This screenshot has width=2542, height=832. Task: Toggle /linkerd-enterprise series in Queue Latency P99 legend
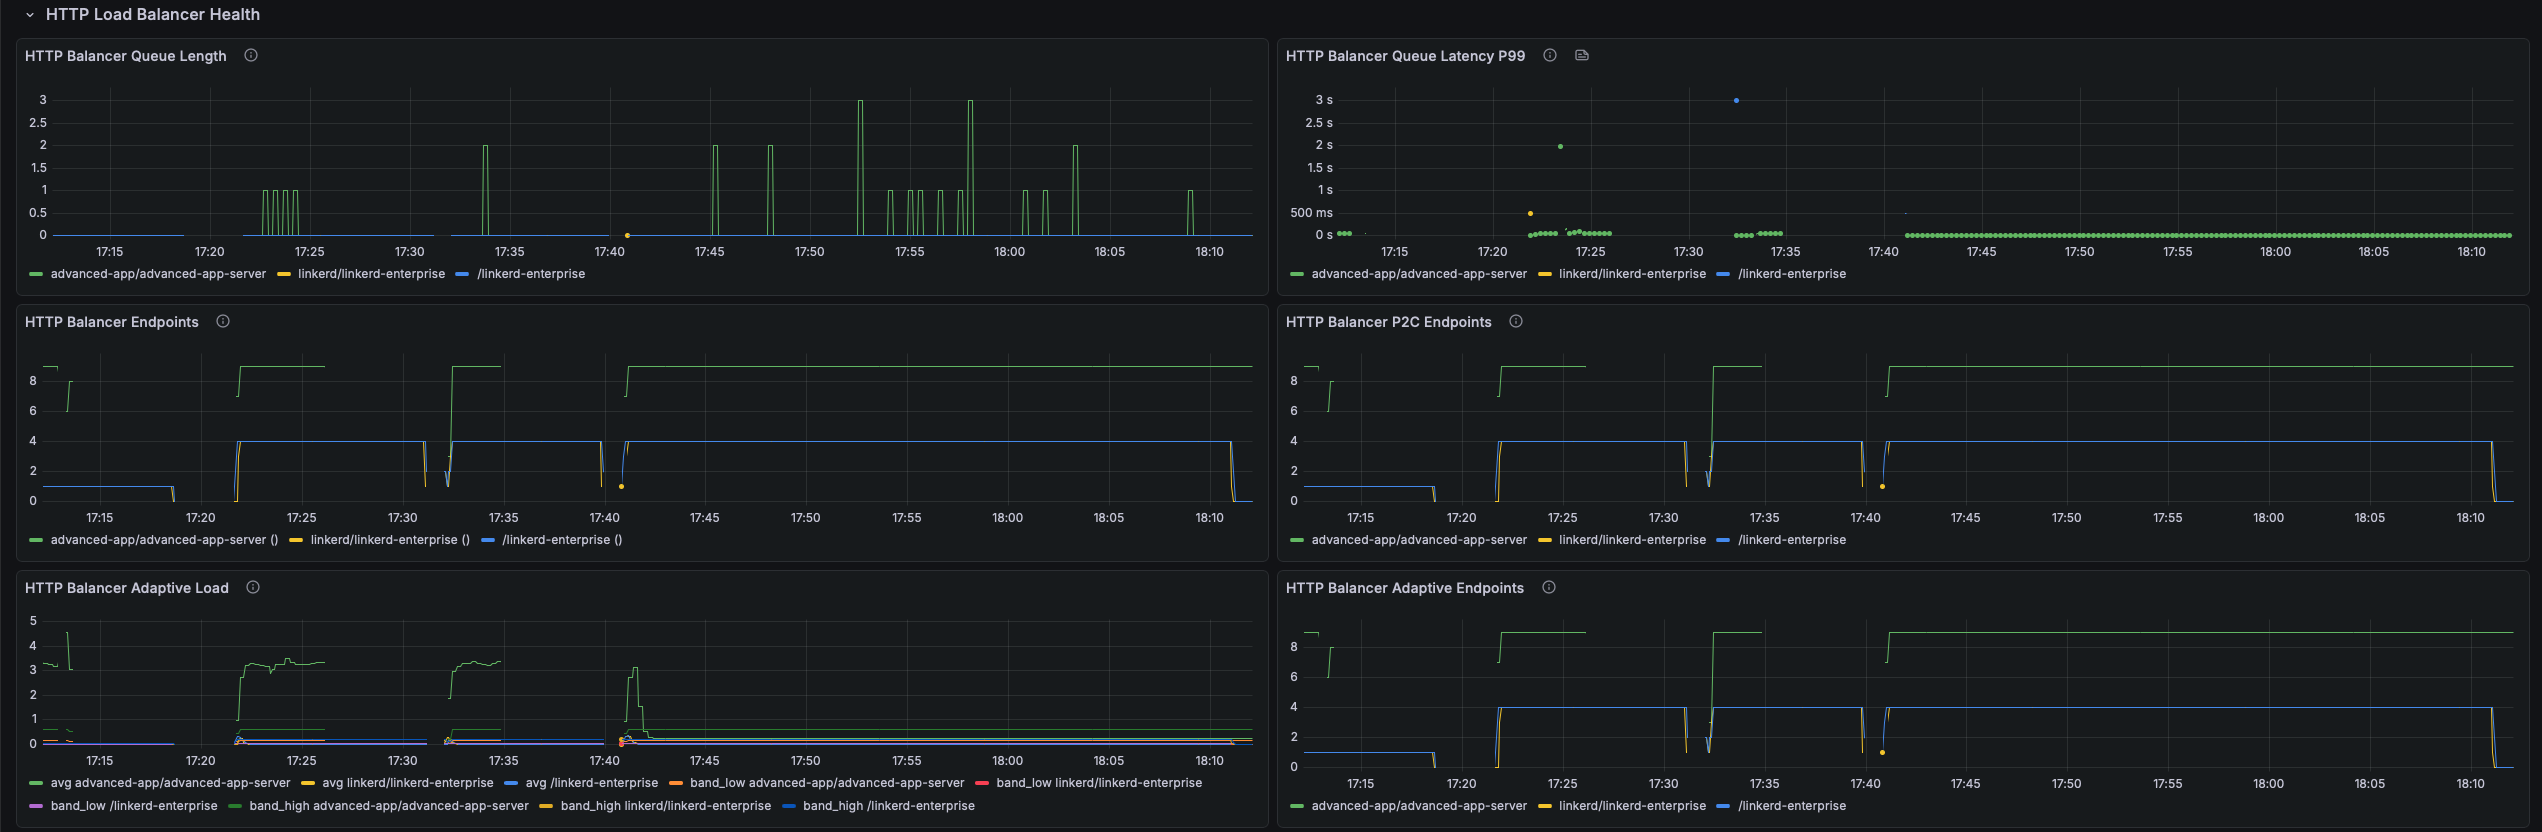pyautogui.click(x=1792, y=274)
